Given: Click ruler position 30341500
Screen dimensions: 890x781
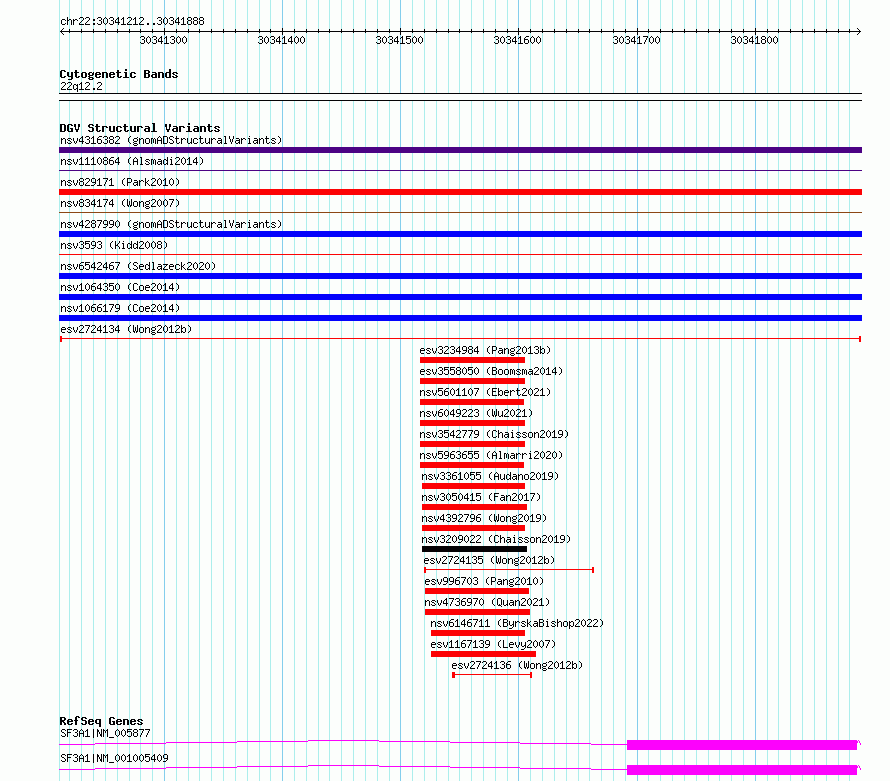Looking at the screenshot, I should pyautogui.click(x=400, y=40).
